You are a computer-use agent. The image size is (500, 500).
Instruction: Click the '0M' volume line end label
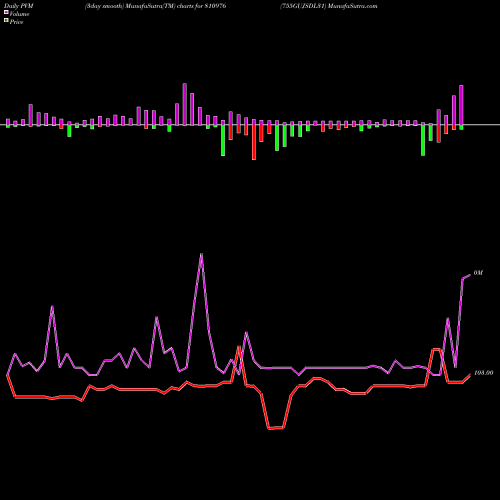coord(478,273)
